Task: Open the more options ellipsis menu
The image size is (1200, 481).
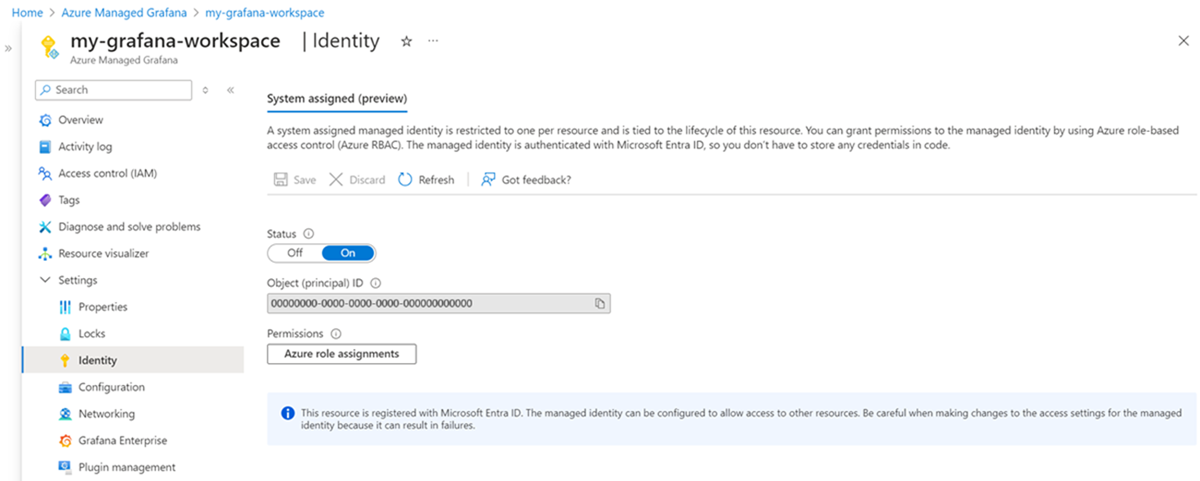Action: tap(433, 42)
